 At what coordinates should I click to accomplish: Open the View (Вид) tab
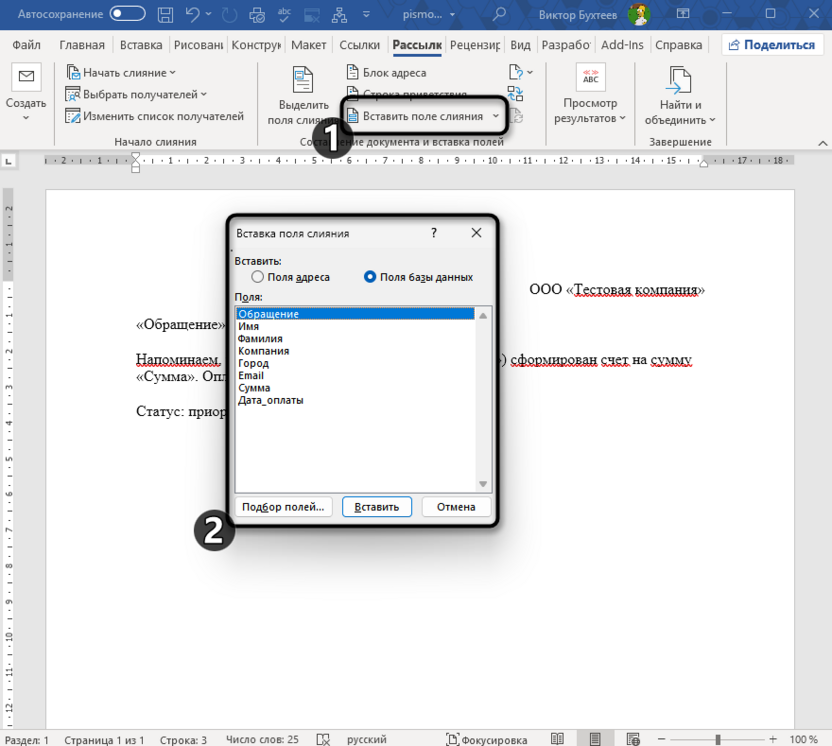pos(520,45)
